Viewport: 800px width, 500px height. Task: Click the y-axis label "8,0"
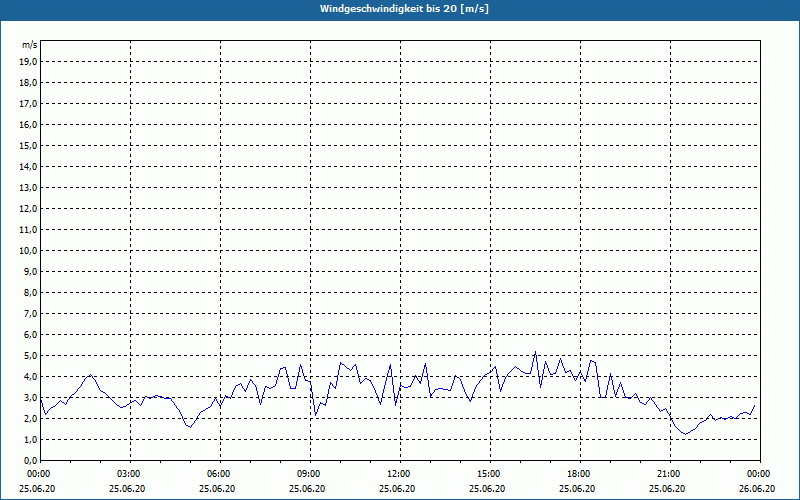30,292
